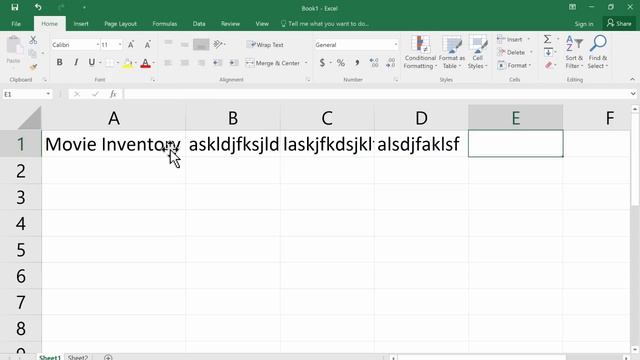The image size is (640, 360).
Task: Switch to the Sheet2 tab
Action: [78, 357]
